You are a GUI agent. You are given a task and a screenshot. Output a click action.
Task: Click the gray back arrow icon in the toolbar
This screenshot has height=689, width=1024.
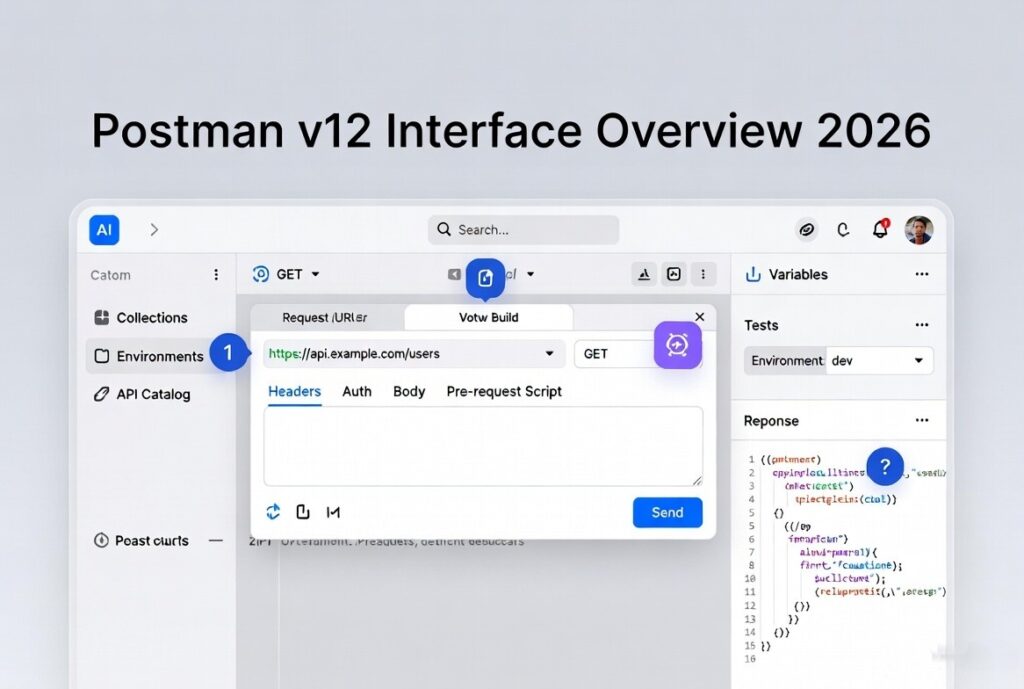454,274
